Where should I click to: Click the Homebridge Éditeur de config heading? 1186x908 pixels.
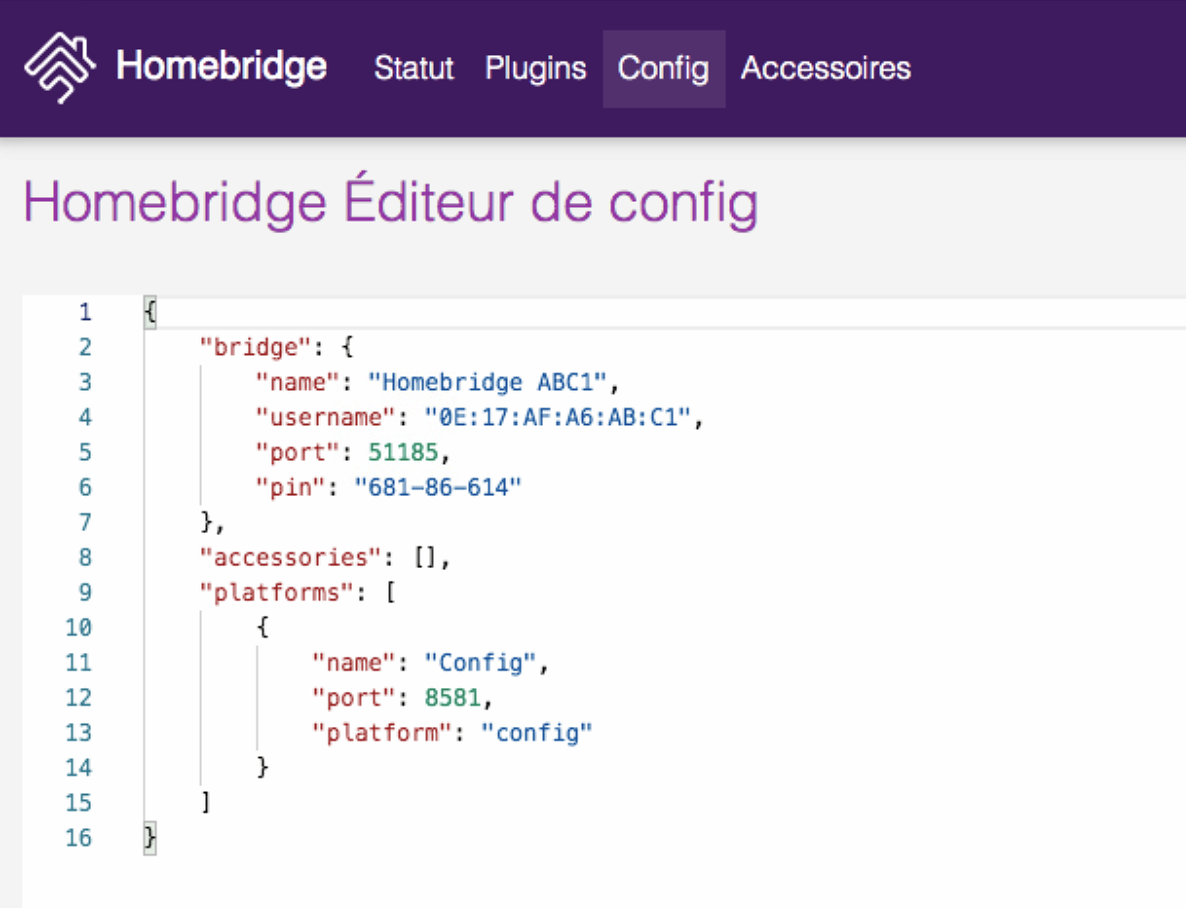tap(390, 201)
